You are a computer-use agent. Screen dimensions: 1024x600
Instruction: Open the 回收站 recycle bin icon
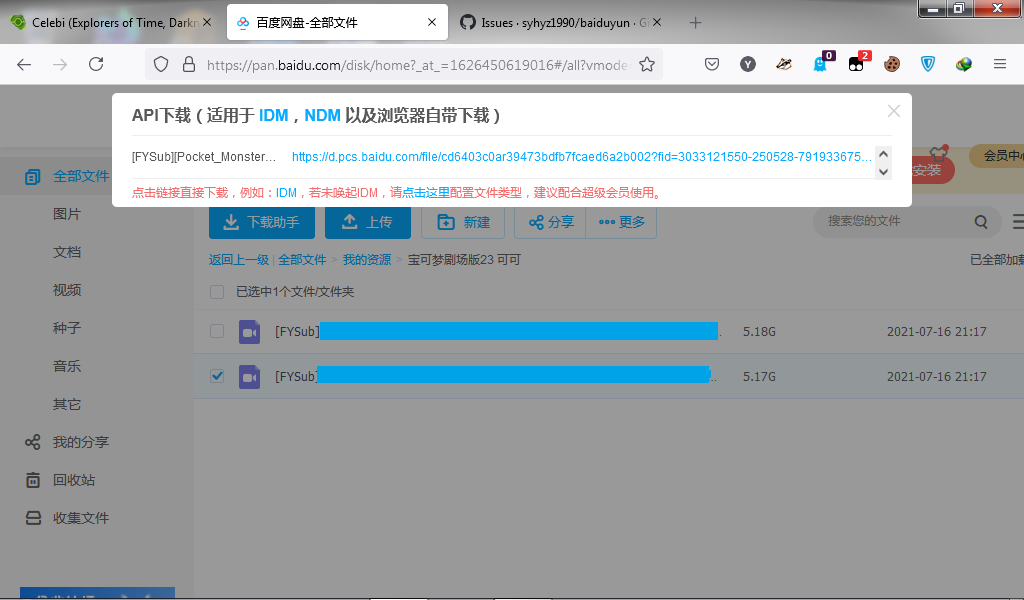tap(34, 479)
